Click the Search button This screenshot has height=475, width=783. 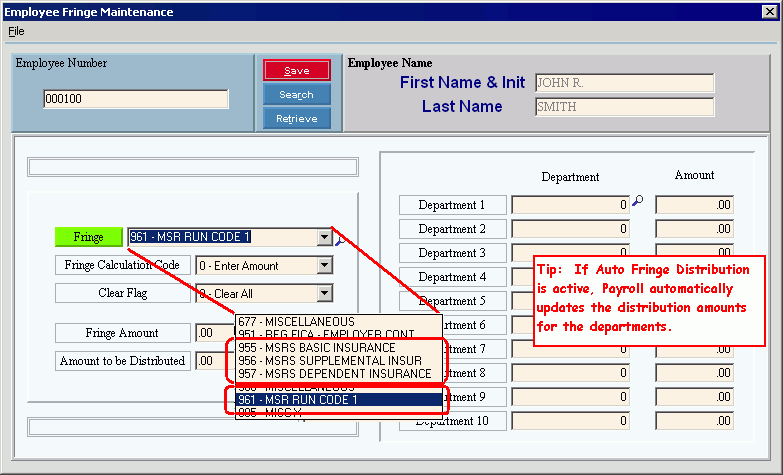coord(296,95)
